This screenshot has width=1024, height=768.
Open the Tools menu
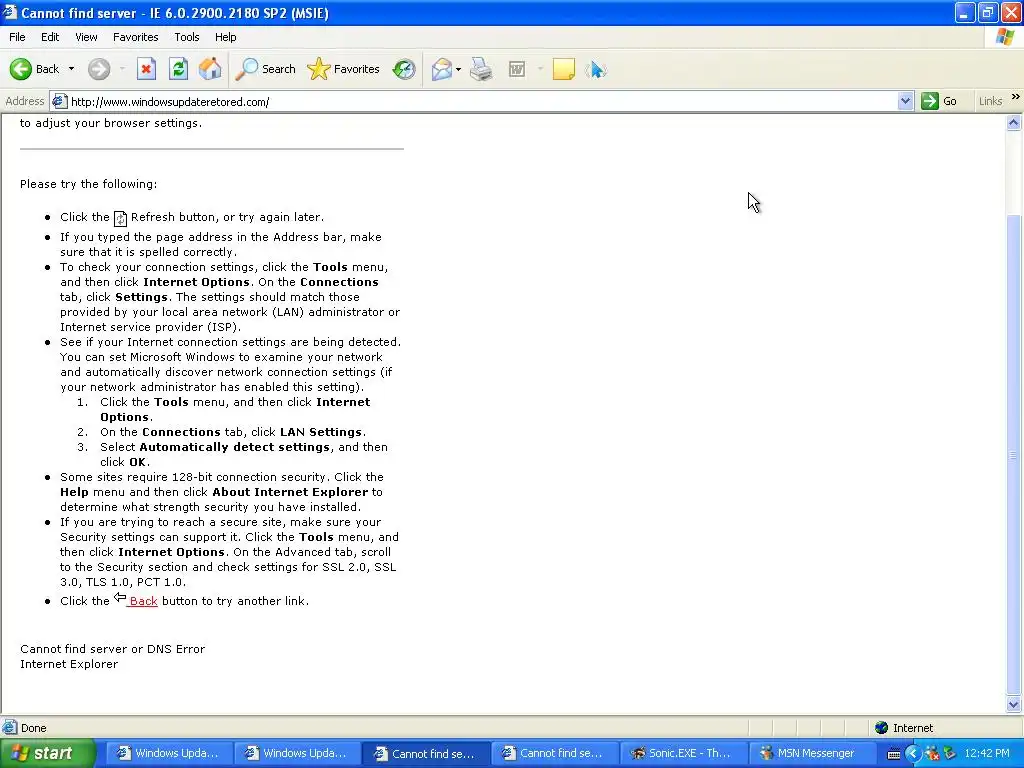tap(186, 37)
